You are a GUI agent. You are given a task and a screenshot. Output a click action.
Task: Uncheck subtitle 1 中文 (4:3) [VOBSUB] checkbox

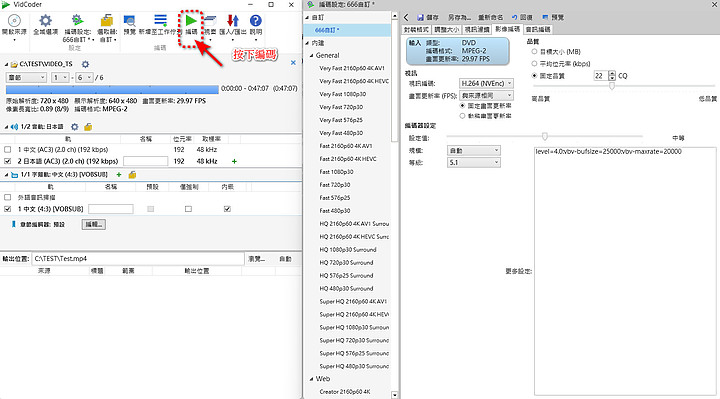pos(7,209)
